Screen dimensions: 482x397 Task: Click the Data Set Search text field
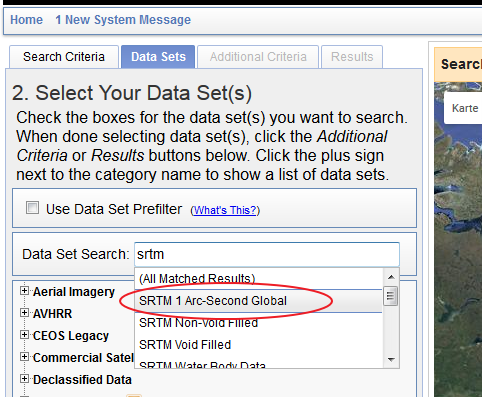(x=267, y=254)
